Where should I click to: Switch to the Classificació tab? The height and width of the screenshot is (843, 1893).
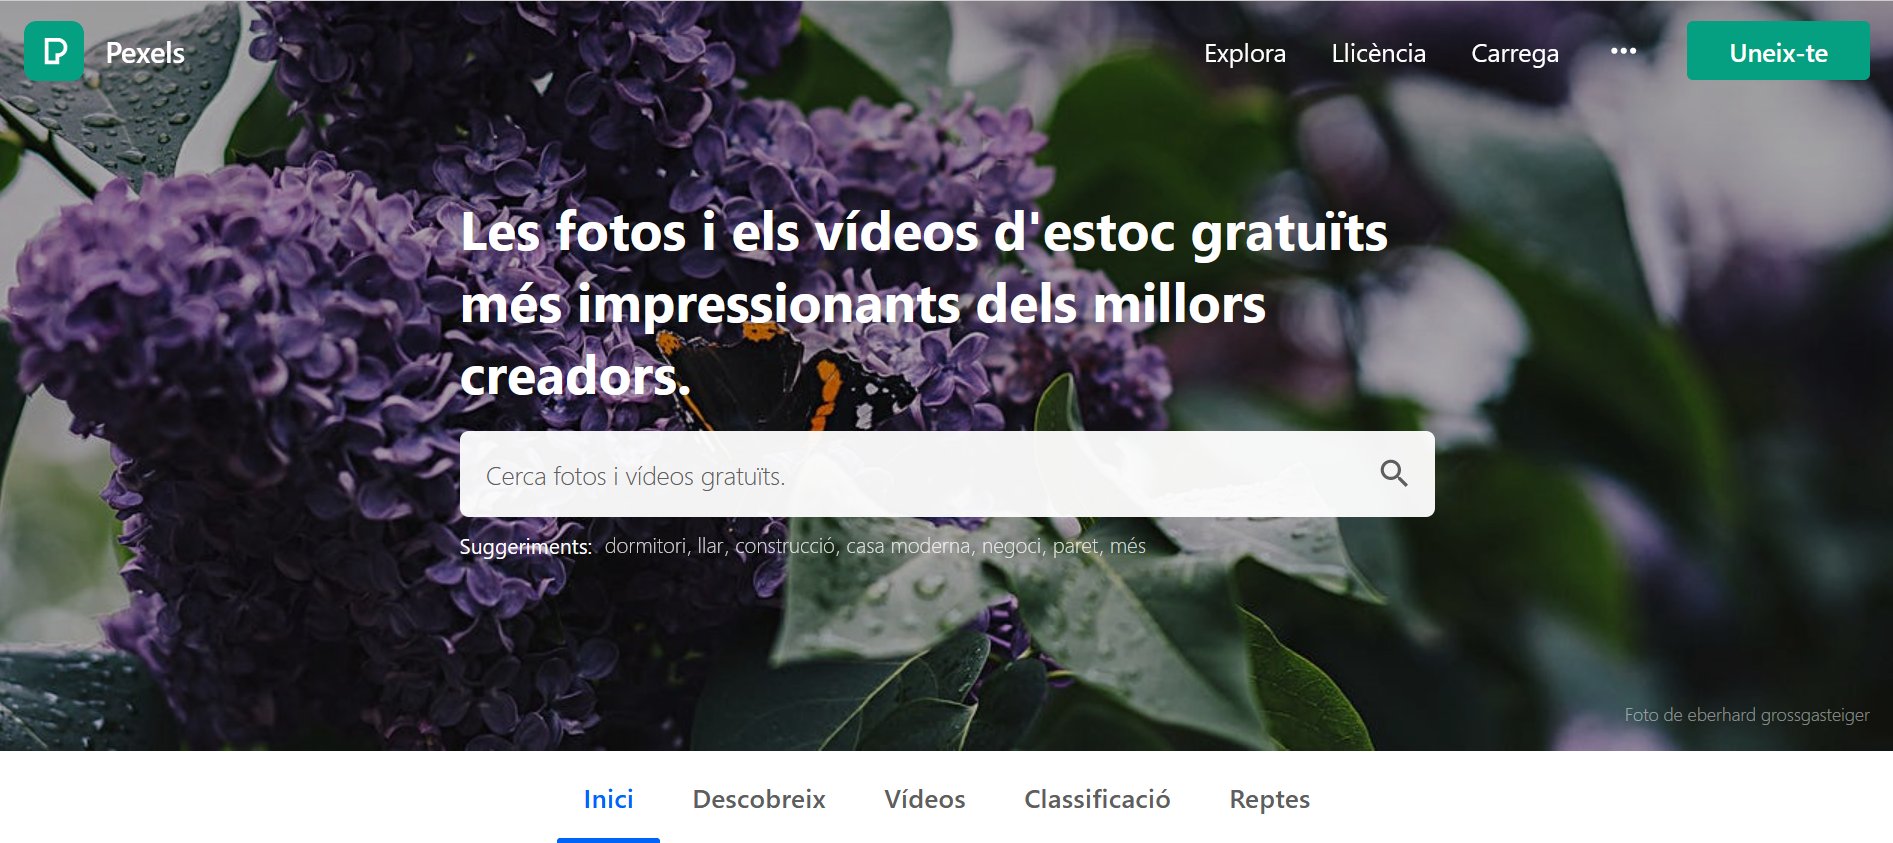tap(1097, 799)
